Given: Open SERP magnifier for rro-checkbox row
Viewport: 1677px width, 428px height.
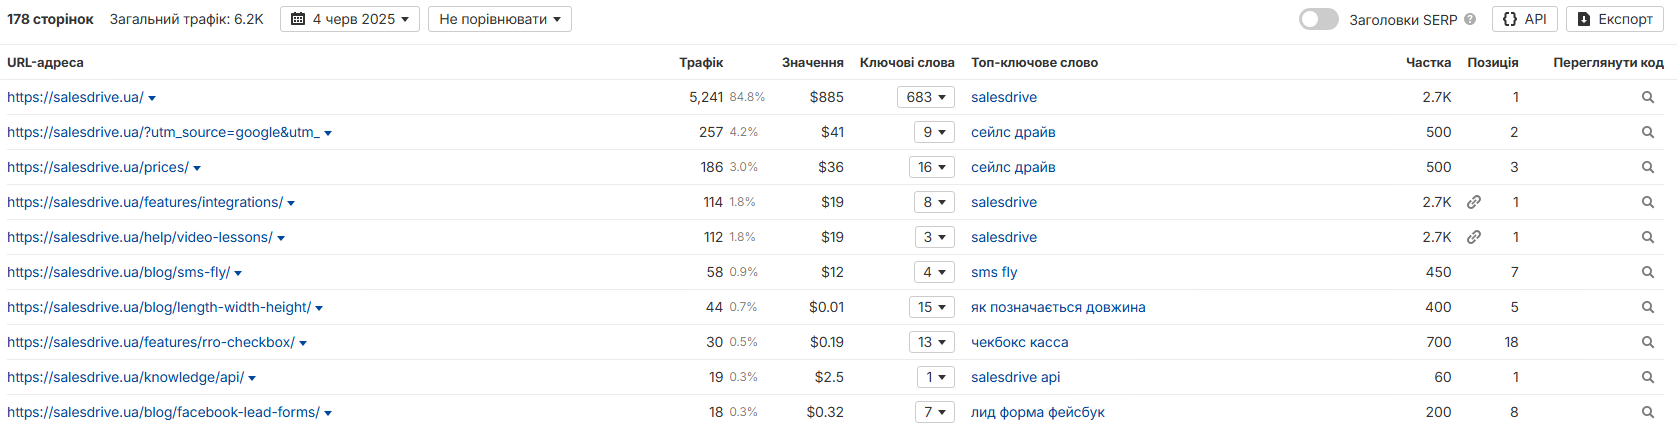Looking at the screenshot, I should pyautogui.click(x=1647, y=342).
